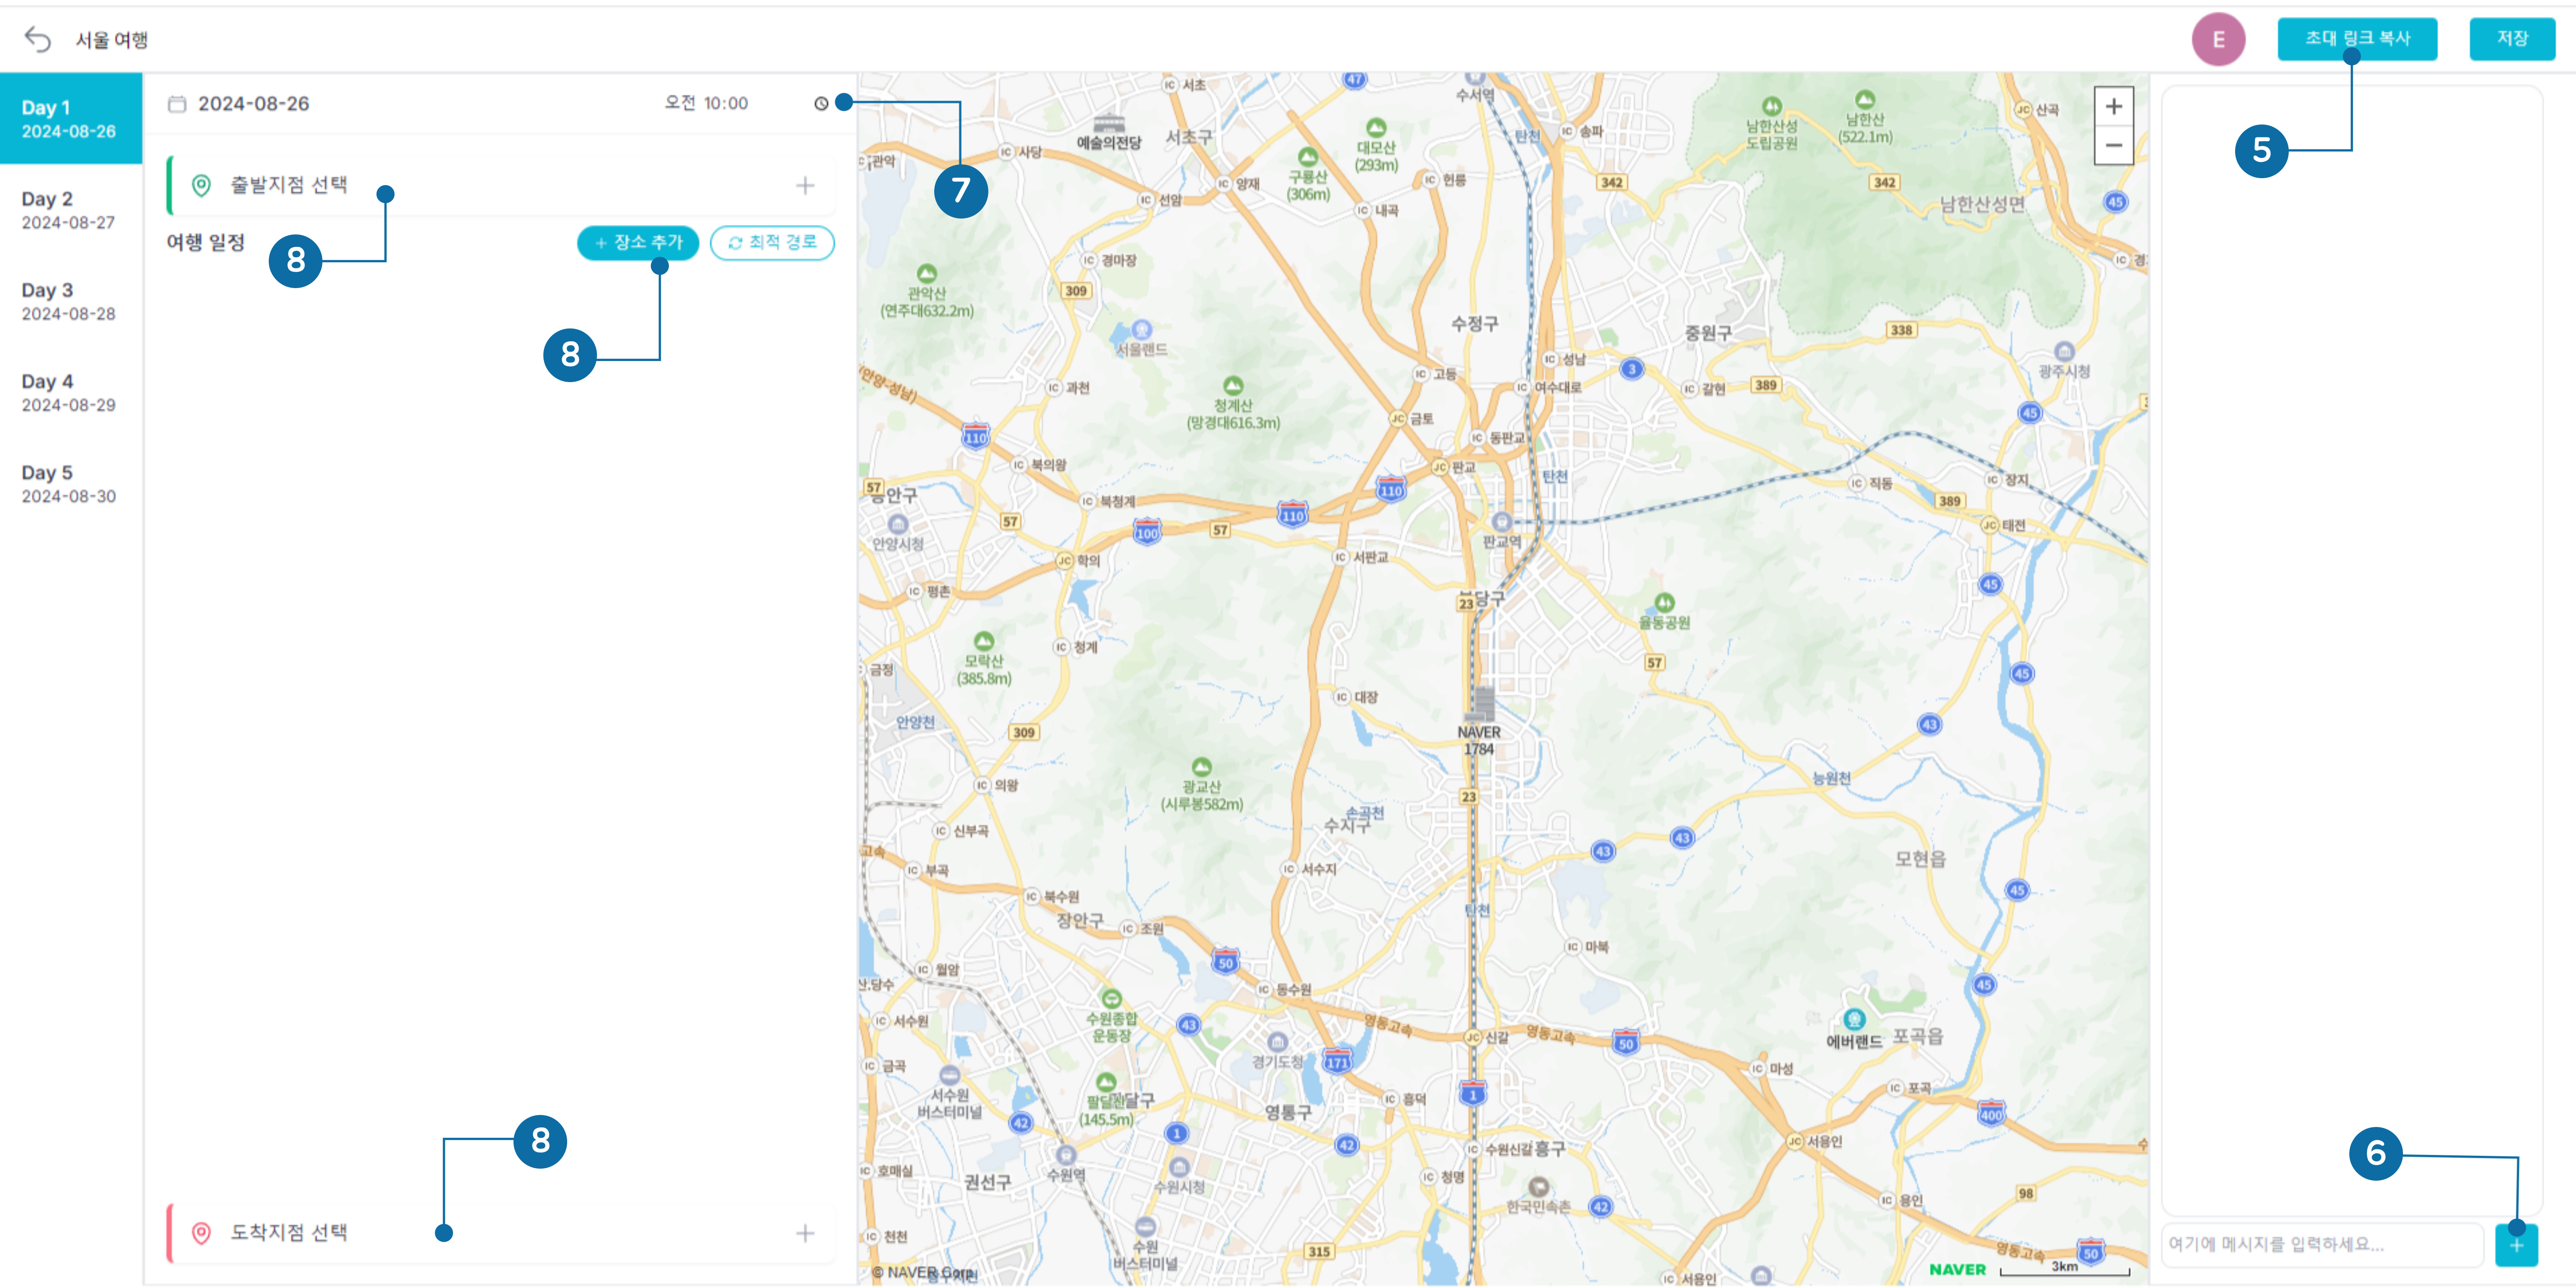Click the 판교역 marker on map

[1501, 522]
